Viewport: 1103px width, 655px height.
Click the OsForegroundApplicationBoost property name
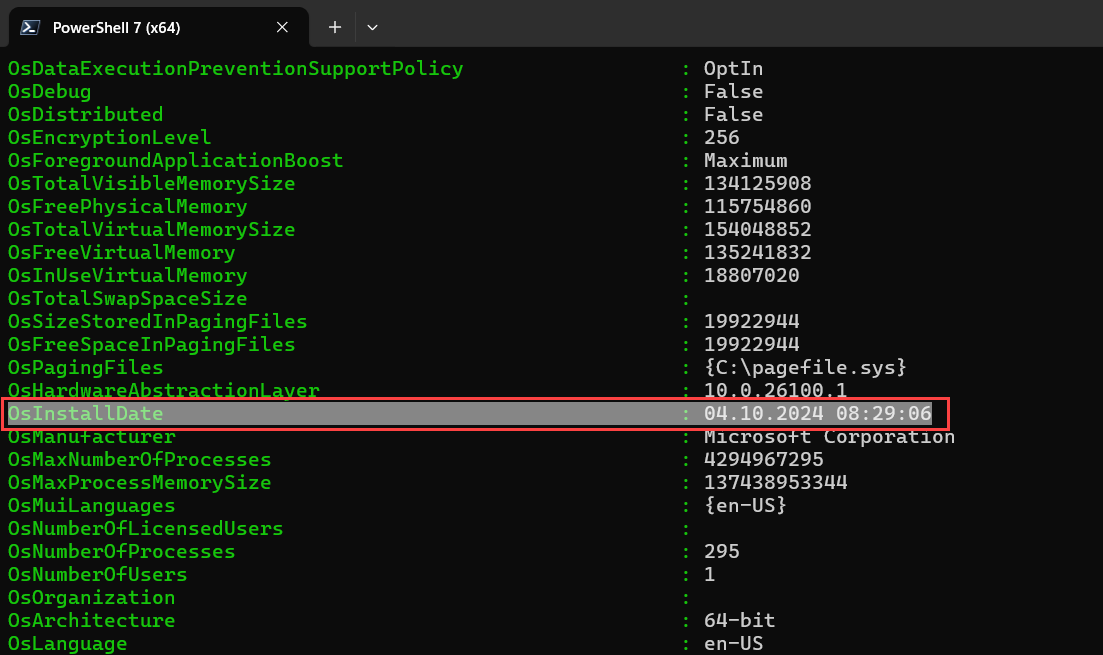click(175, 161)
